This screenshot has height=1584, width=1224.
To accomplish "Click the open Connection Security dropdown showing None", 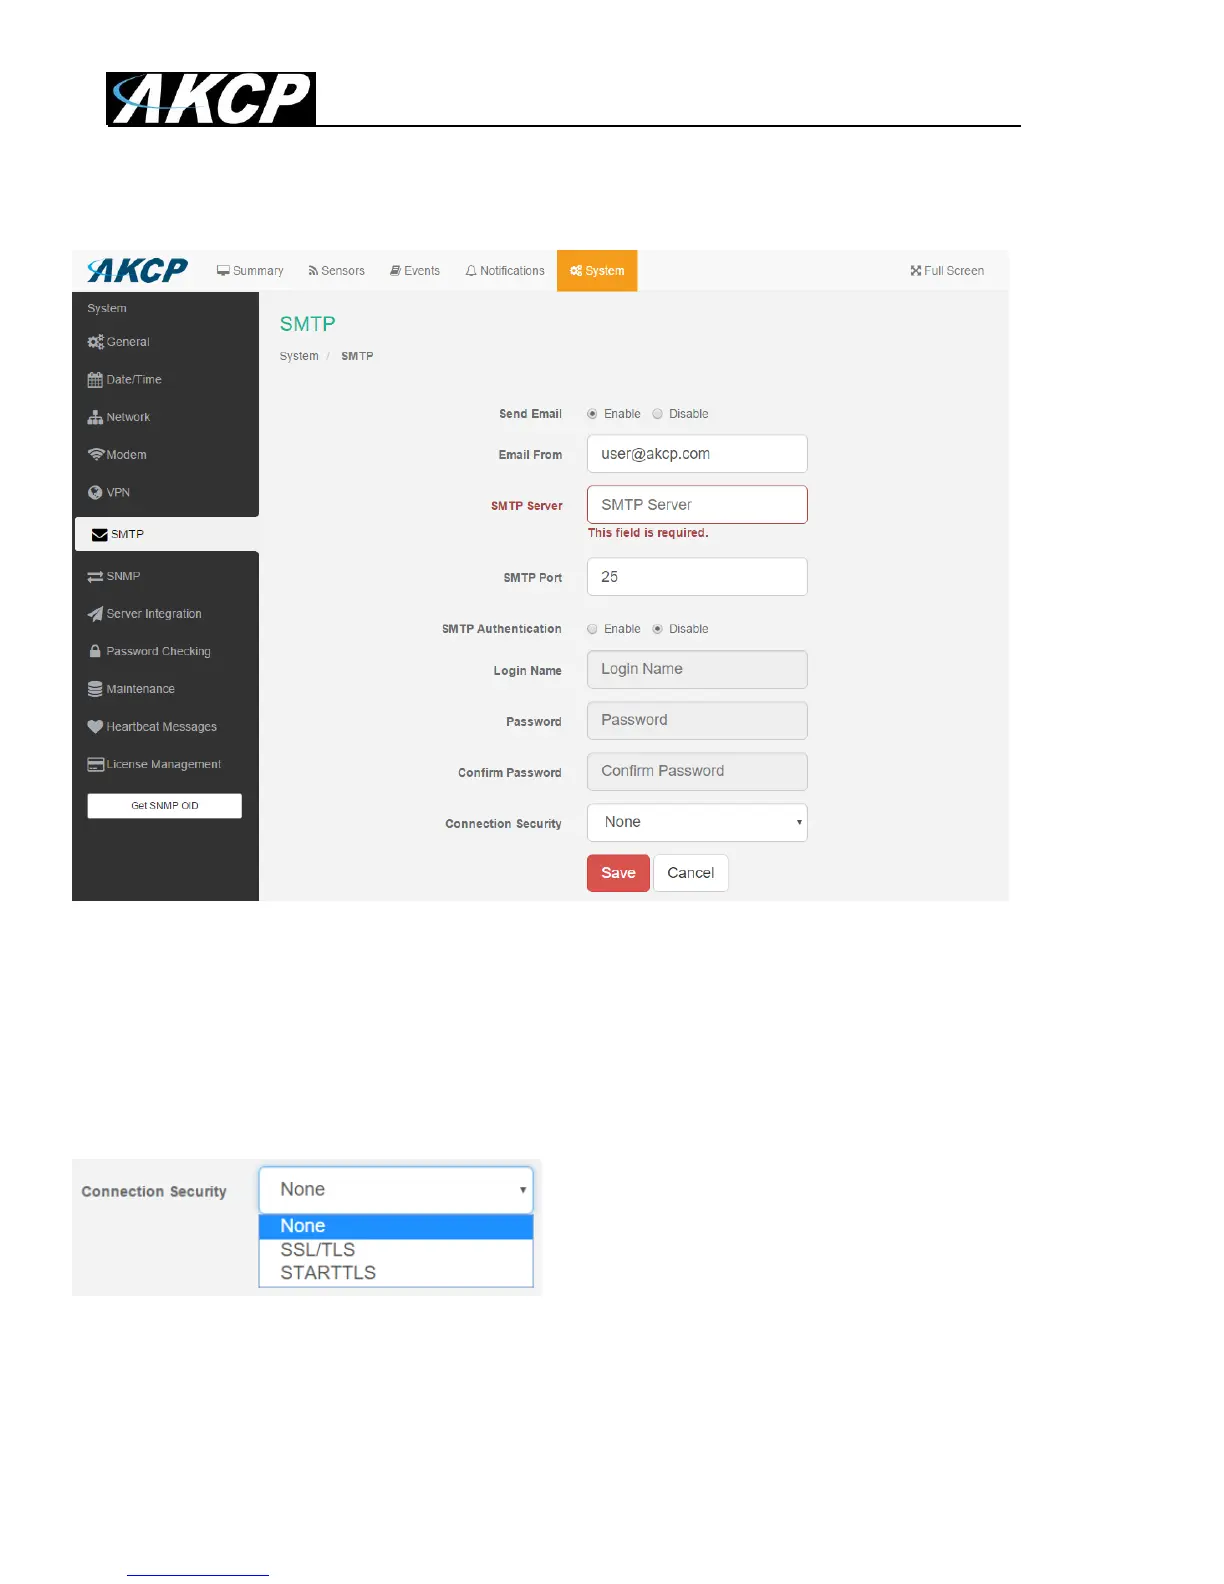I will pyautogui.click(x=396, y=1190).
